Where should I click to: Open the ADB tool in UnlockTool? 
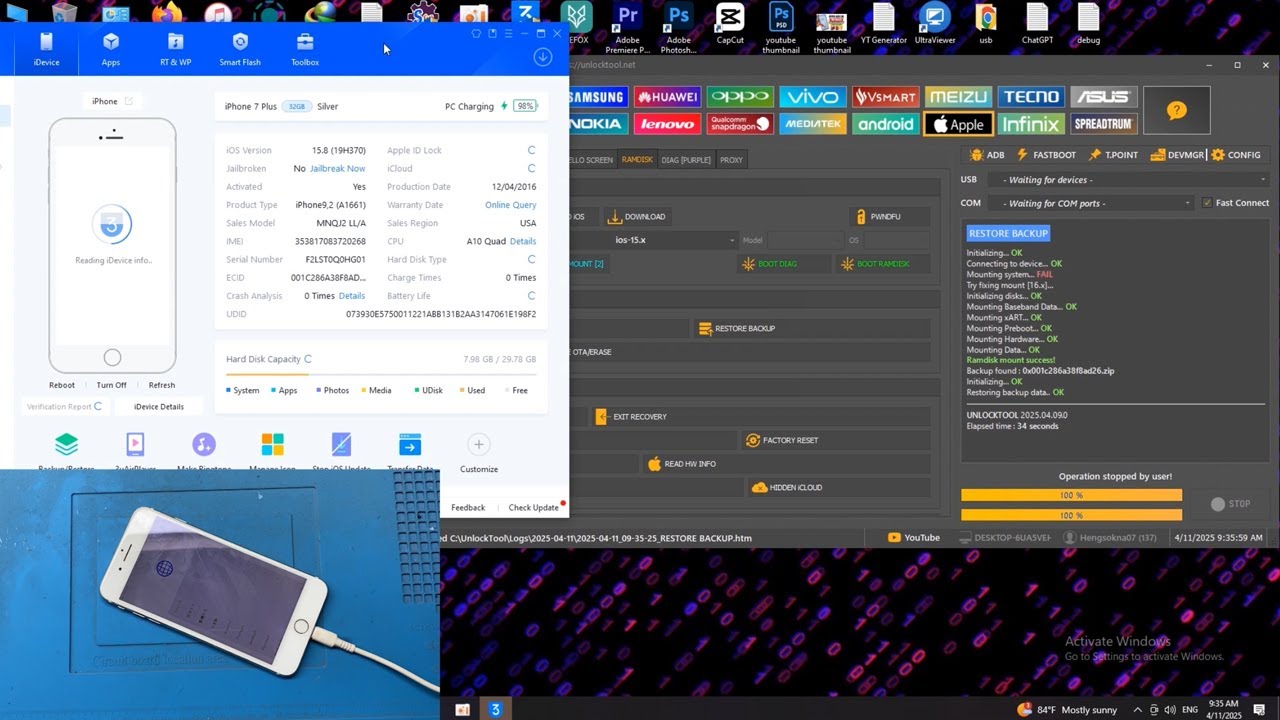(988, 155)
